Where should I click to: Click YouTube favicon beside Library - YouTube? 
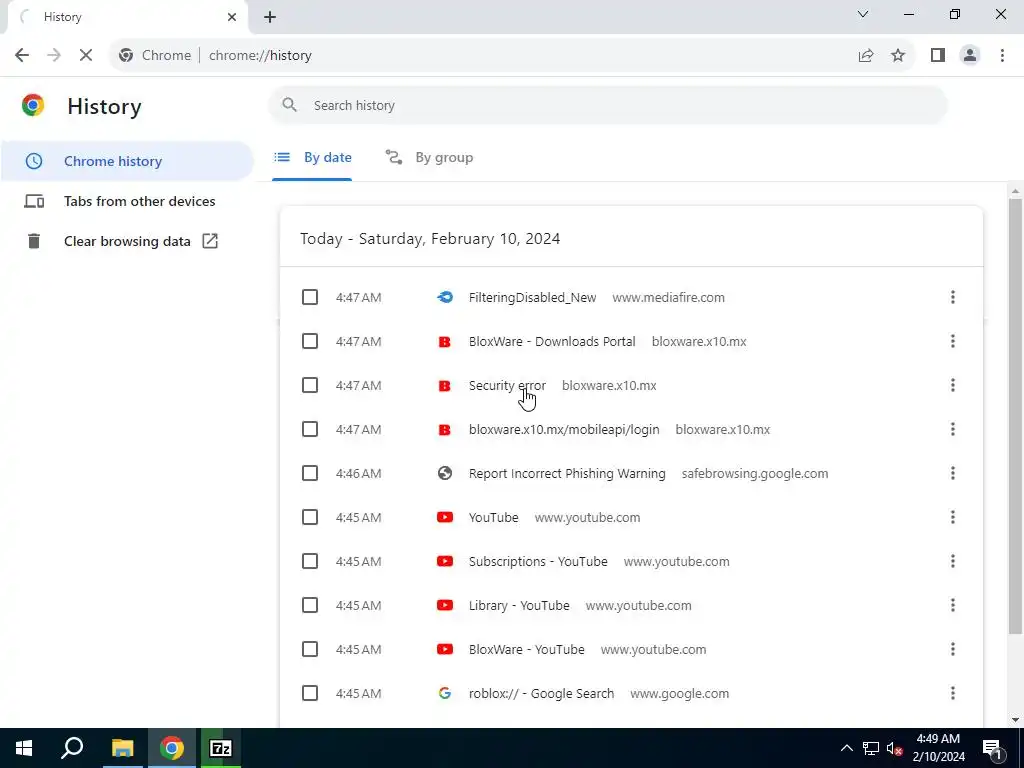[x=445, y=605]
